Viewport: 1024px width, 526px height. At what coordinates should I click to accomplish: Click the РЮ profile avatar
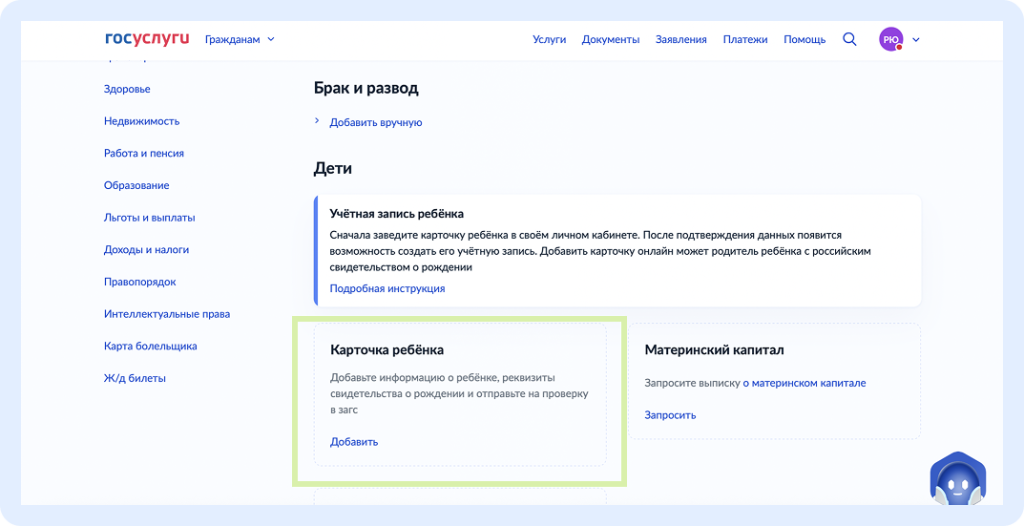click(890, 39)
